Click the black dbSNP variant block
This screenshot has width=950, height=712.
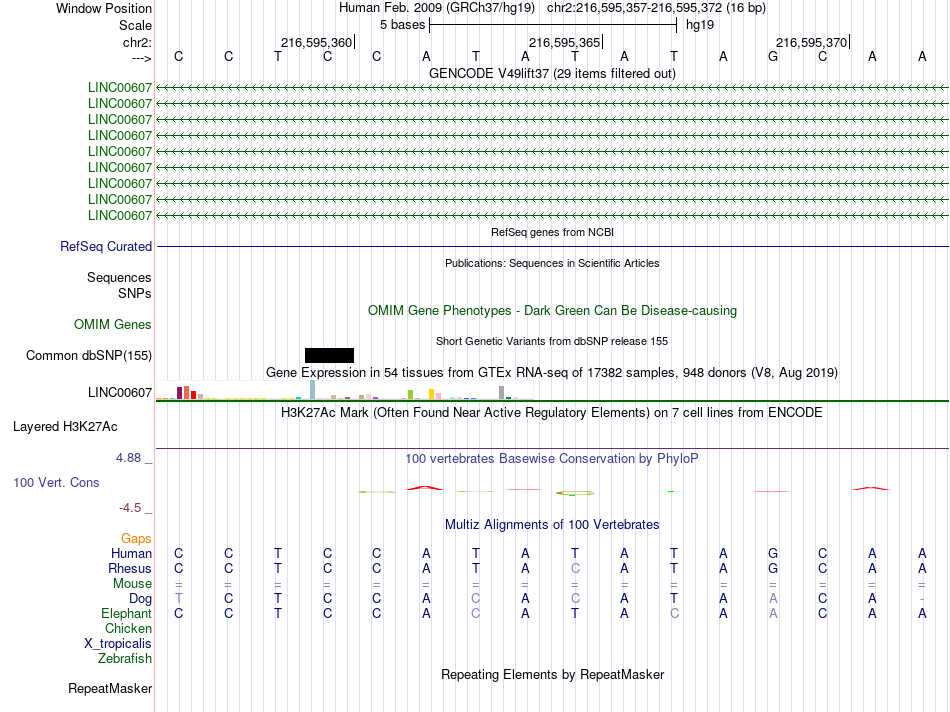click(329, 355)
